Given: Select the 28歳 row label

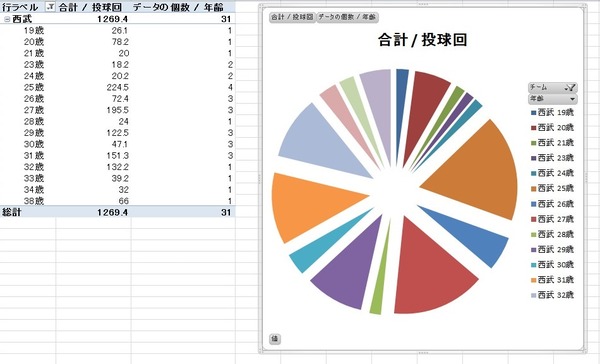Looking at the screenshot, I should (x=34, y=121).
